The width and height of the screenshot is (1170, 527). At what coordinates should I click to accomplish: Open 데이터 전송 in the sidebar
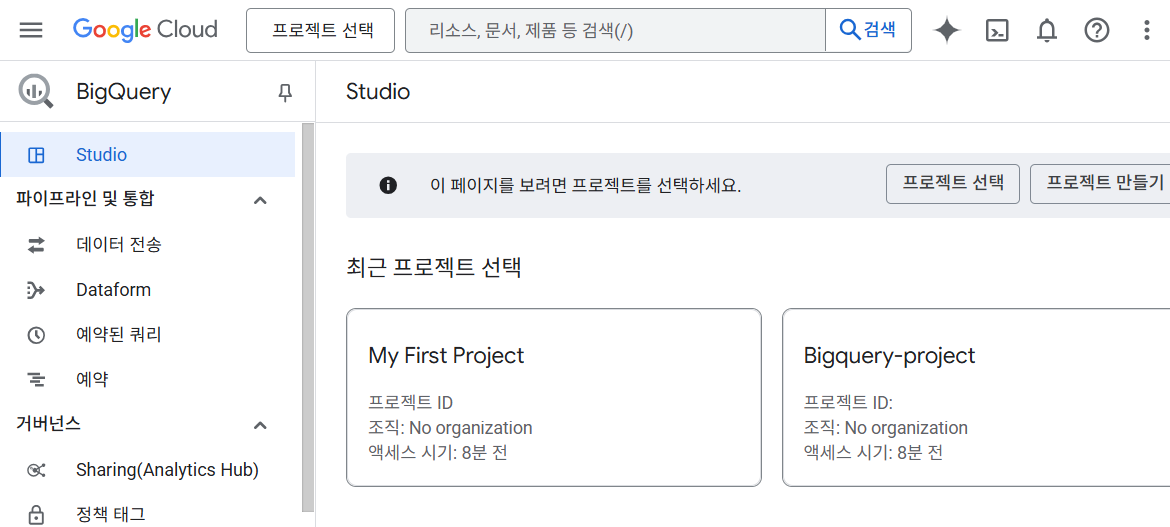click(x=148, y=244)
